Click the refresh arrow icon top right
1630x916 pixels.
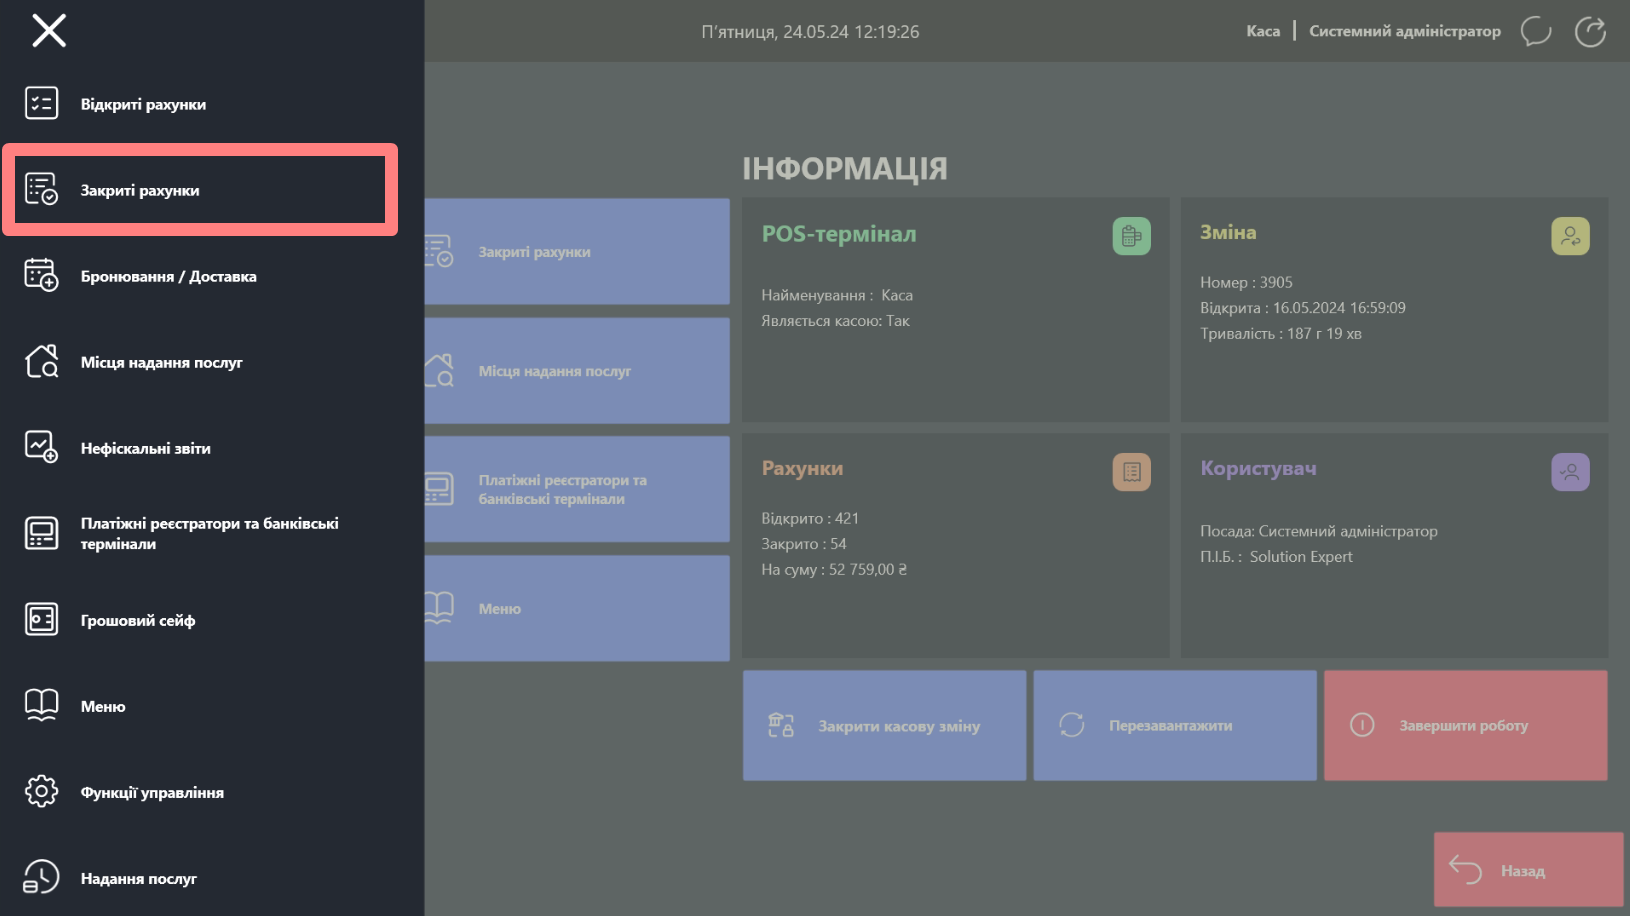point(1590,32)
